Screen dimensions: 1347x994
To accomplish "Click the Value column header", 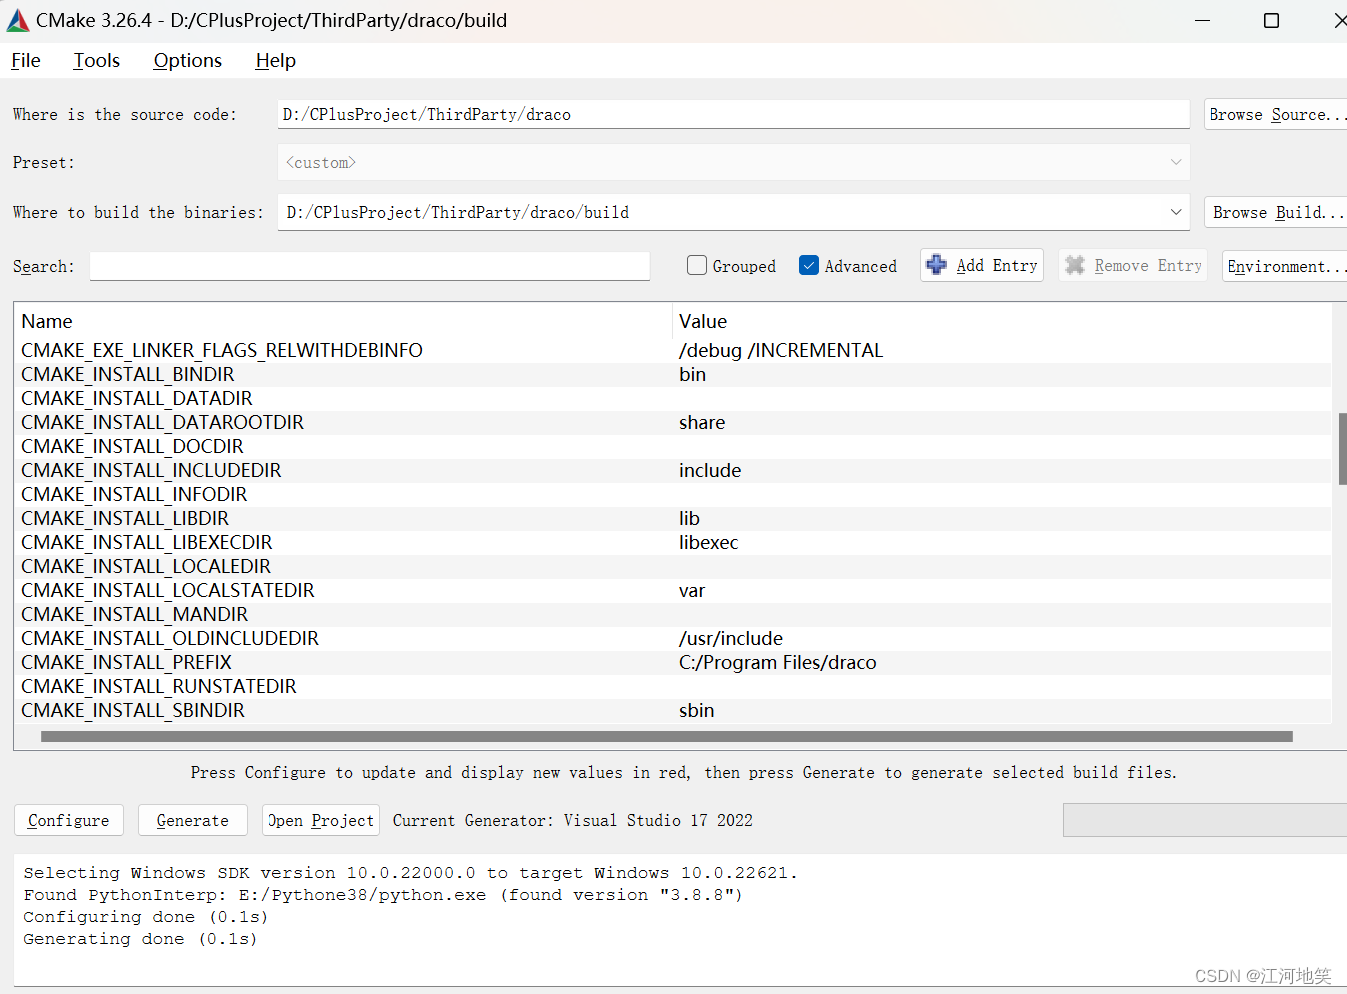I will tap(703, 322).
